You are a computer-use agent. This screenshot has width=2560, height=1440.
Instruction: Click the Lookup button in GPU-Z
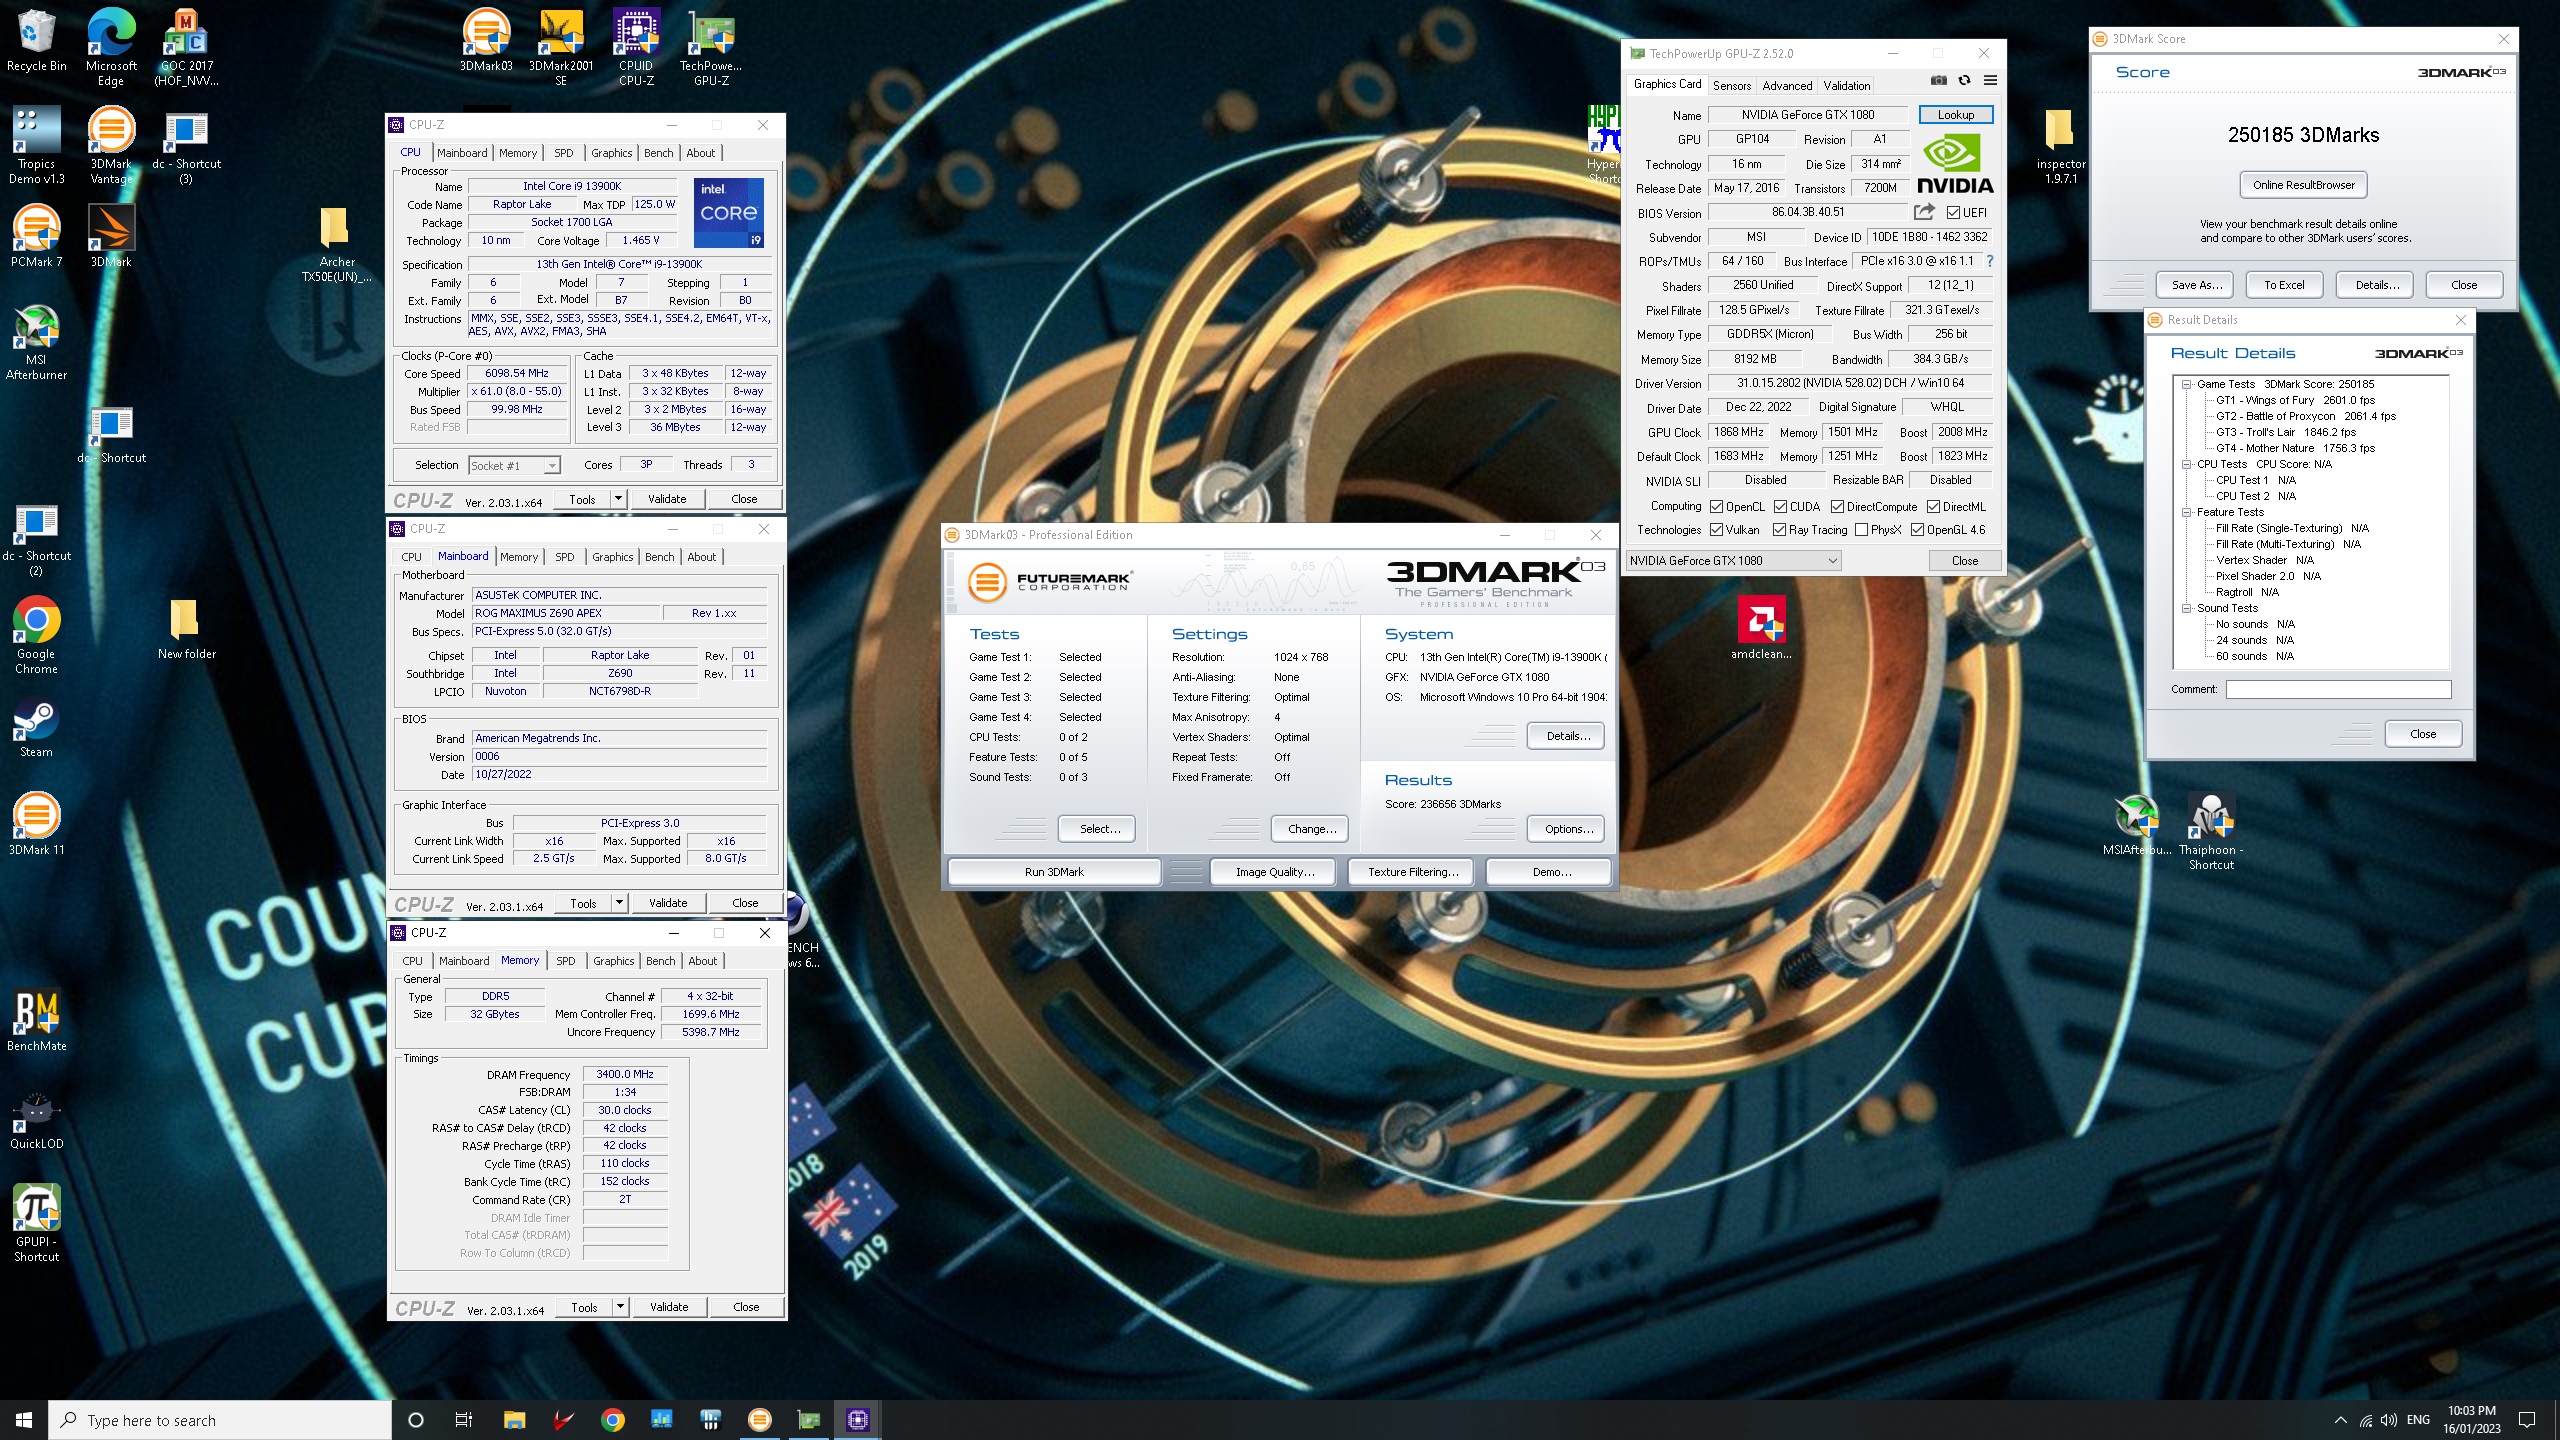point(1955,115)
